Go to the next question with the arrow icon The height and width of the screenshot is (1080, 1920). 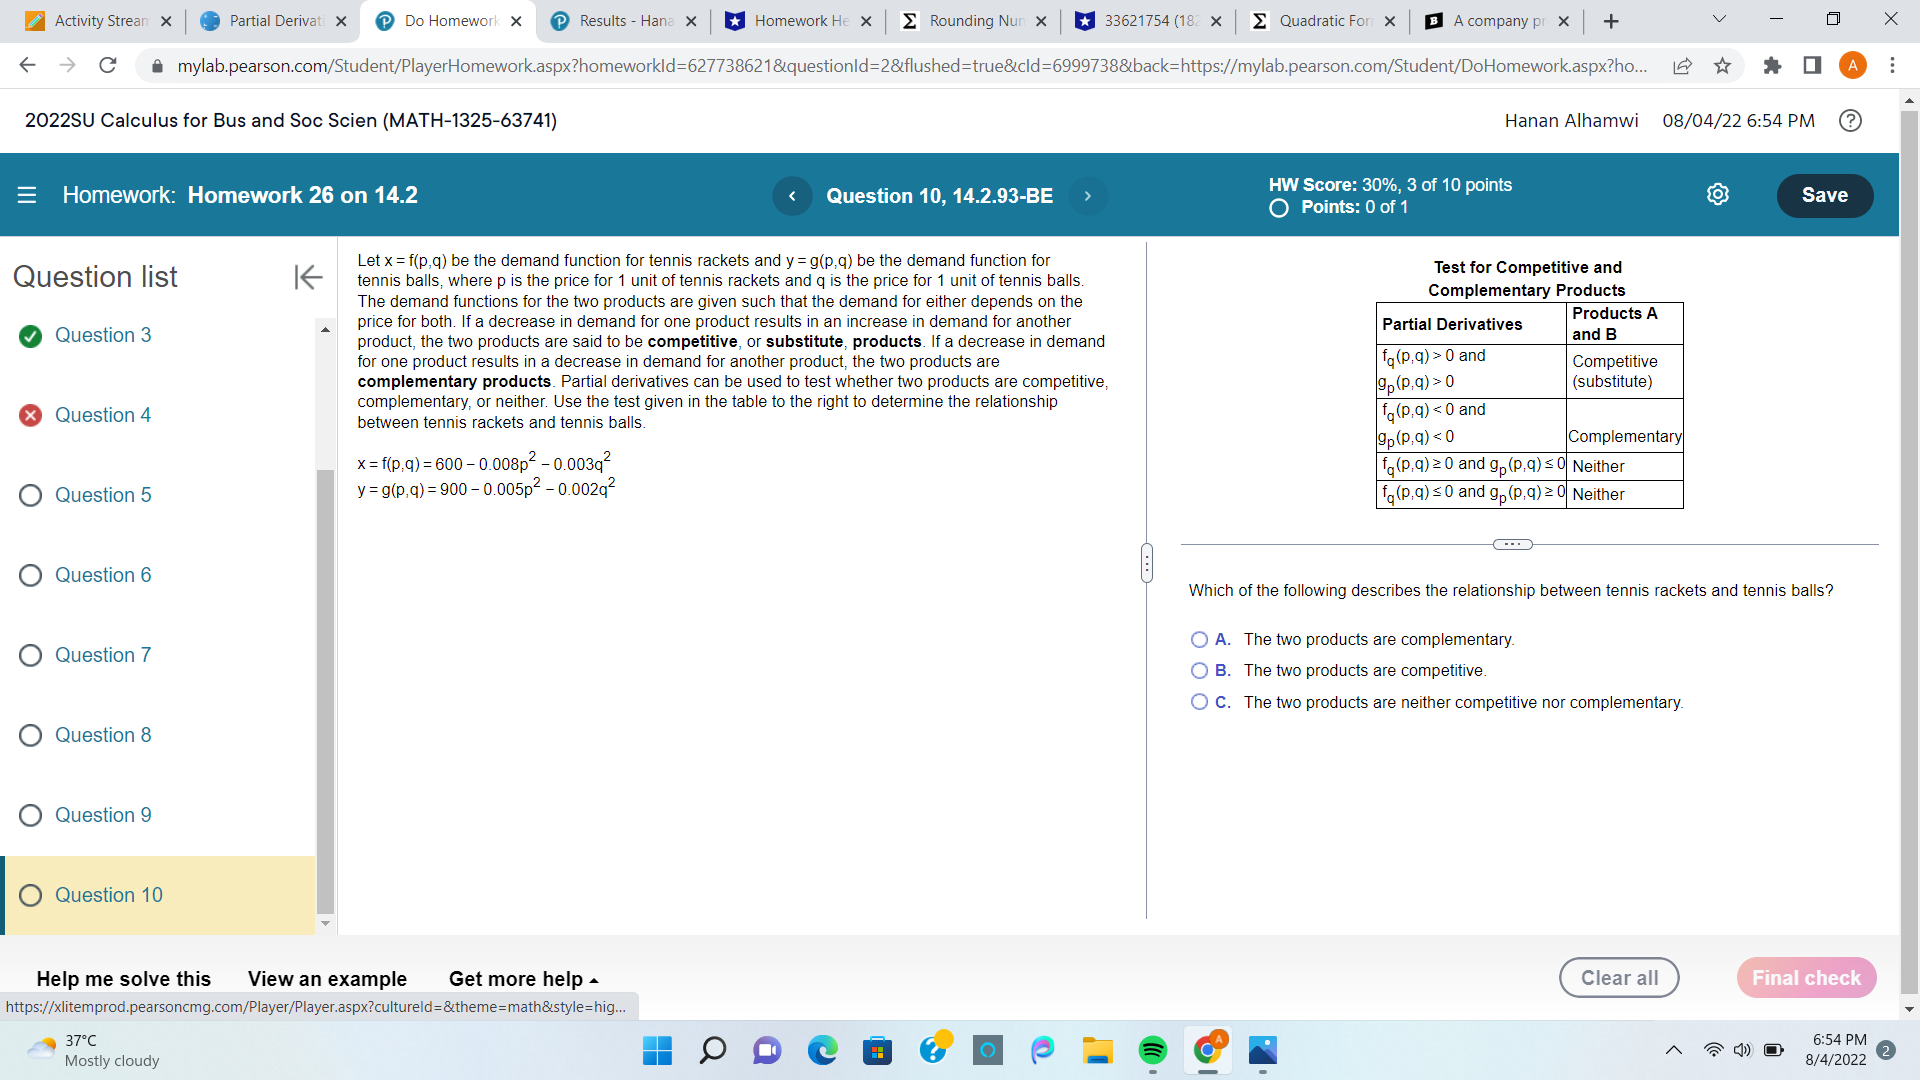[x=1087, y=196]
